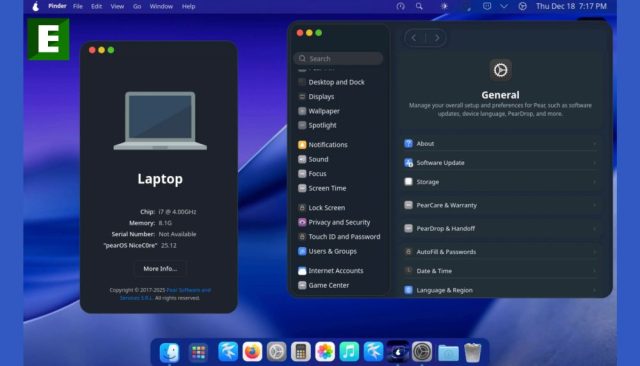
Task: Open the search magnifier in menu bar
Action: pyautogui.click(x=419, y=6)
